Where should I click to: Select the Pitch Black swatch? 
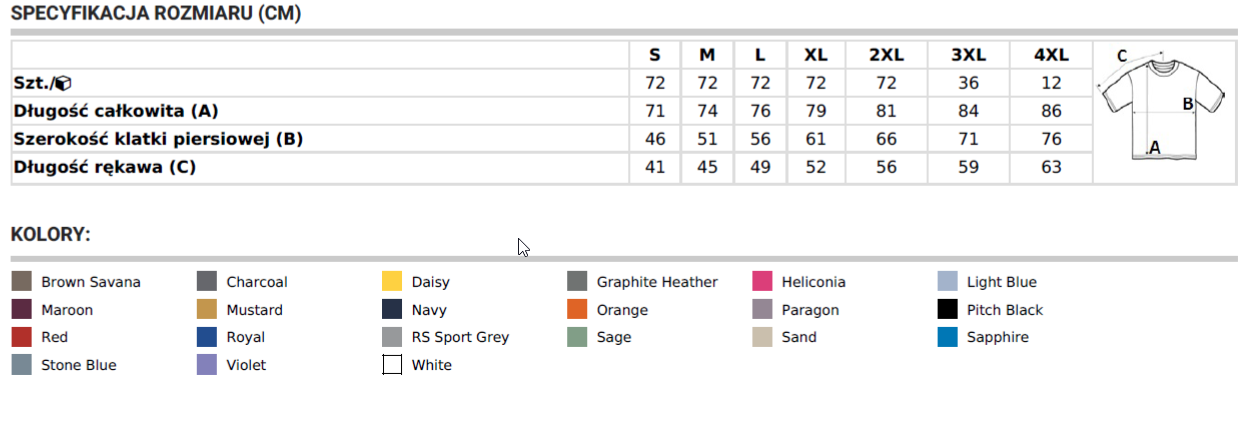click(948, 310)
